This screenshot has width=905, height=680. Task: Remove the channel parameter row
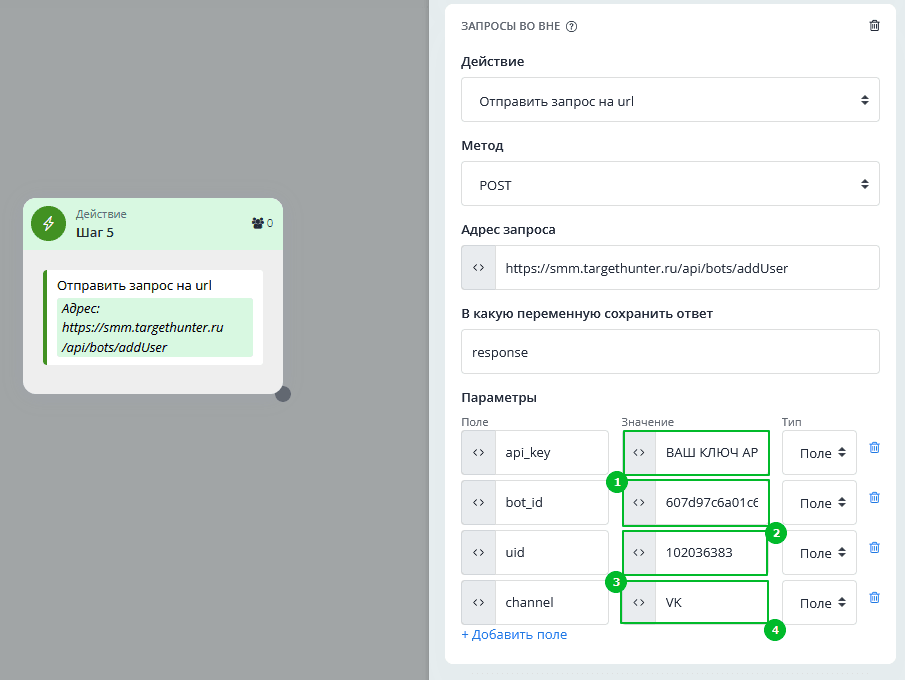[x=874, y=597]
